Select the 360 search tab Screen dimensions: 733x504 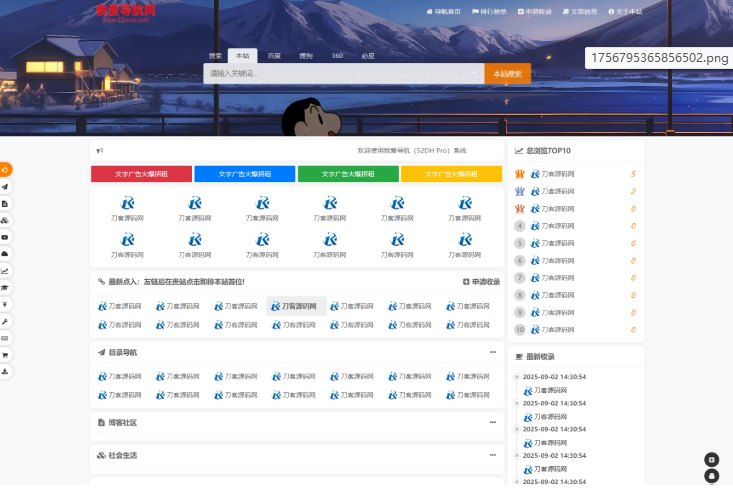pos(337,56)
